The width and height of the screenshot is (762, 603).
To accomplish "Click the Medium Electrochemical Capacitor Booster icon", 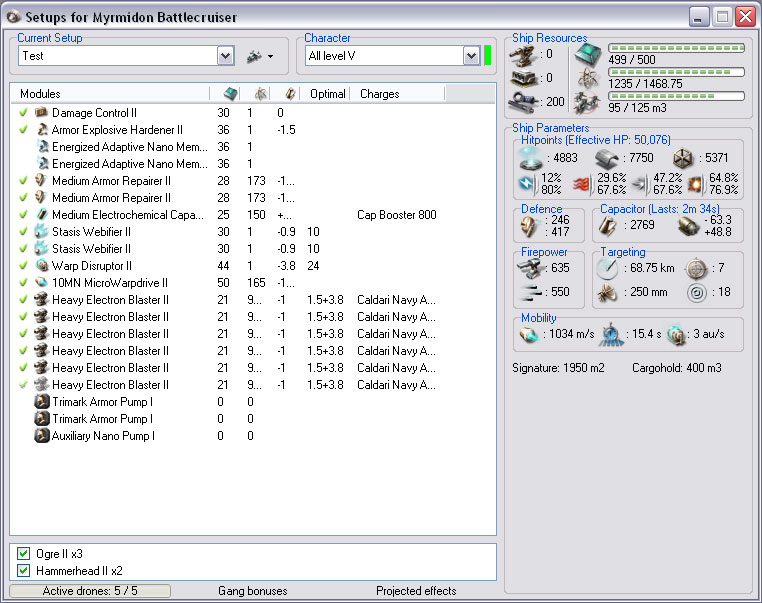I will point(42,215).
